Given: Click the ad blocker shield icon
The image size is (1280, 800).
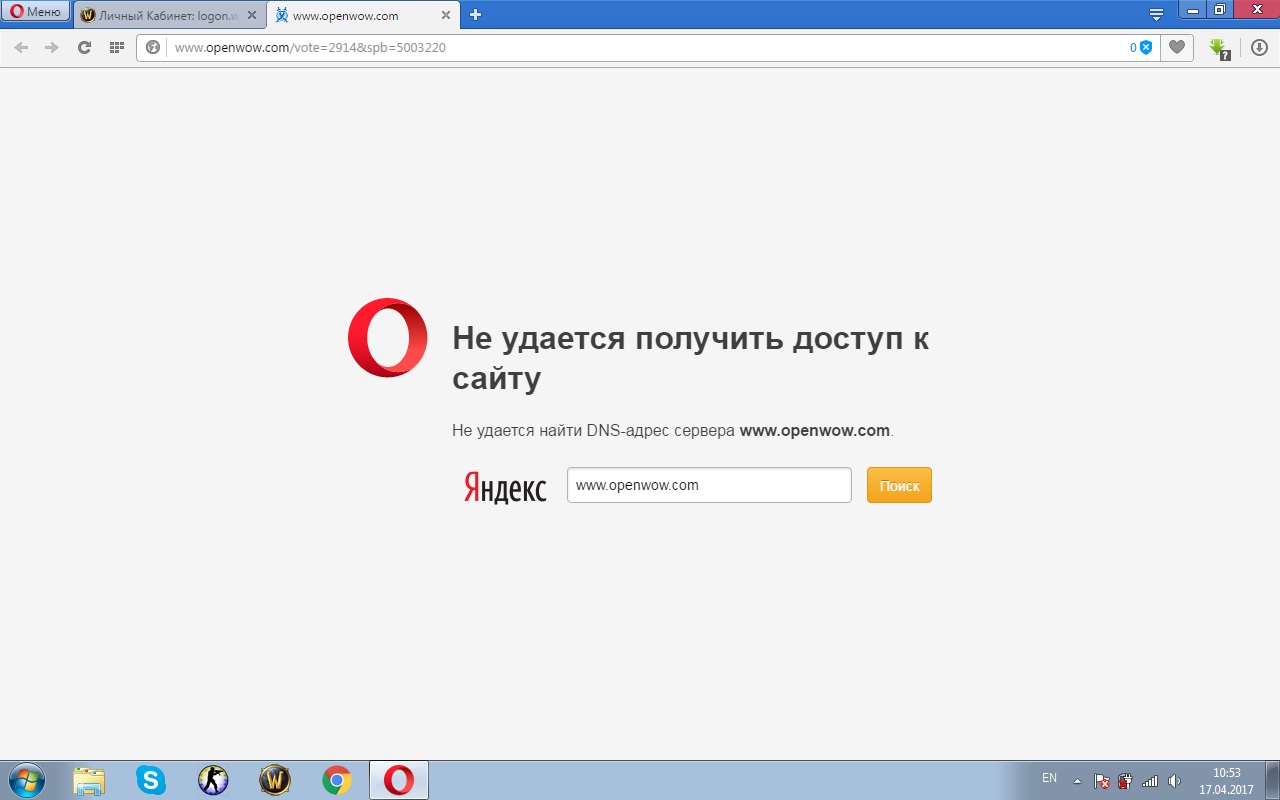Looking at the screenshot, I should (1146, 47).
